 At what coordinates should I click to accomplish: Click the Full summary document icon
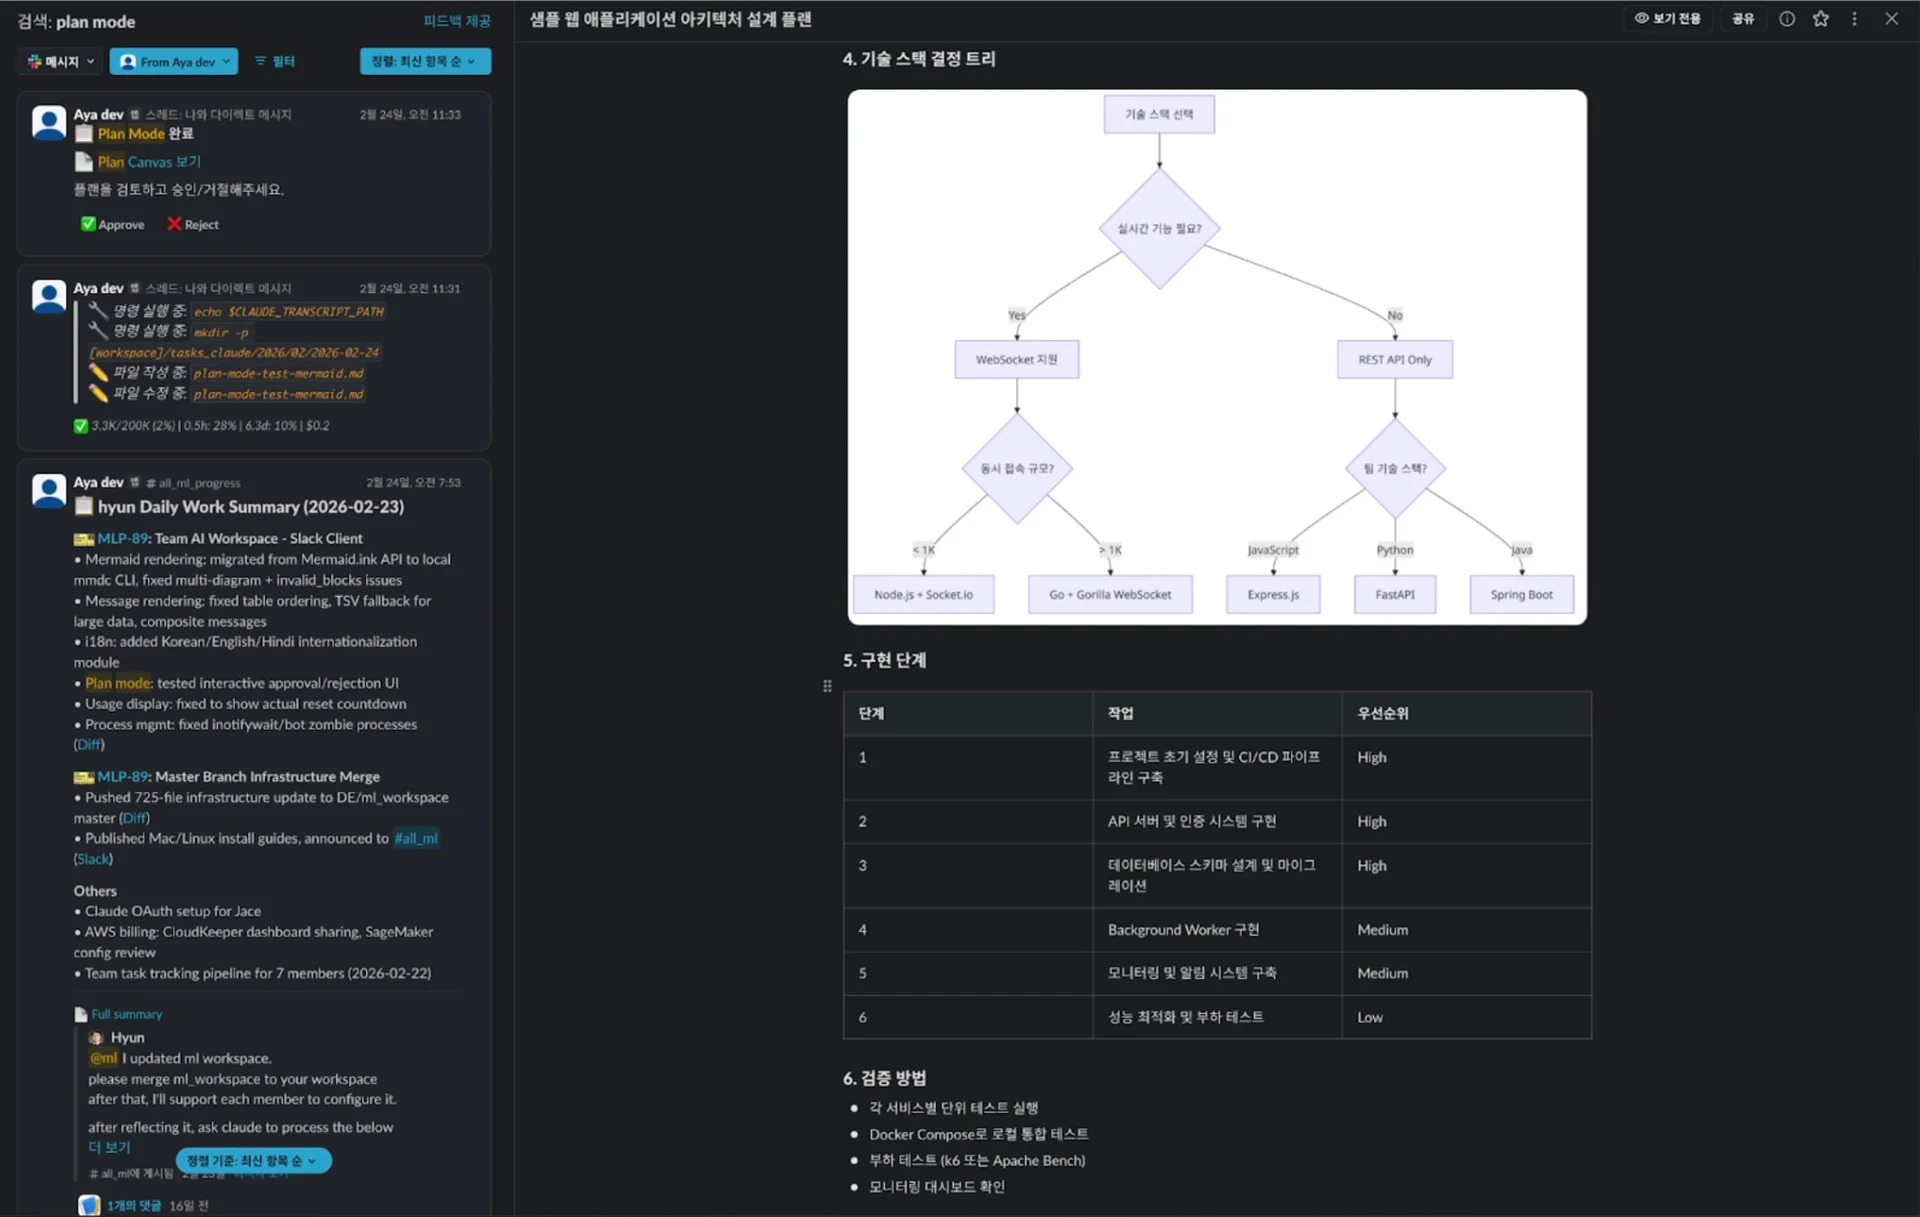[81, 1014]
